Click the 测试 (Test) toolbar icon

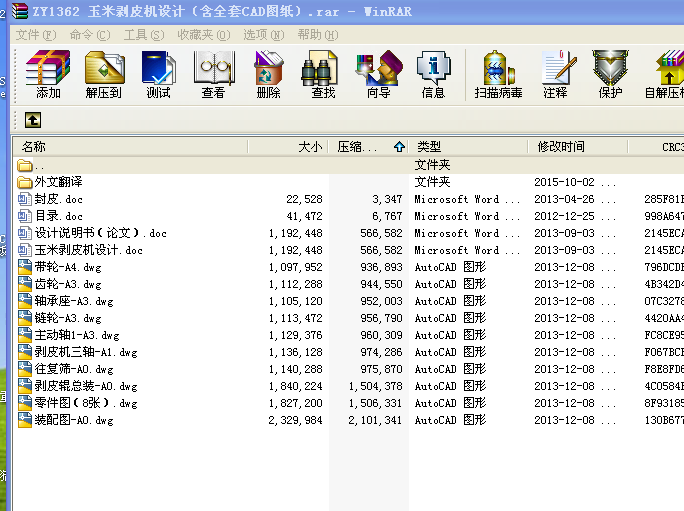pyautogui.click(x=158, y=74)
